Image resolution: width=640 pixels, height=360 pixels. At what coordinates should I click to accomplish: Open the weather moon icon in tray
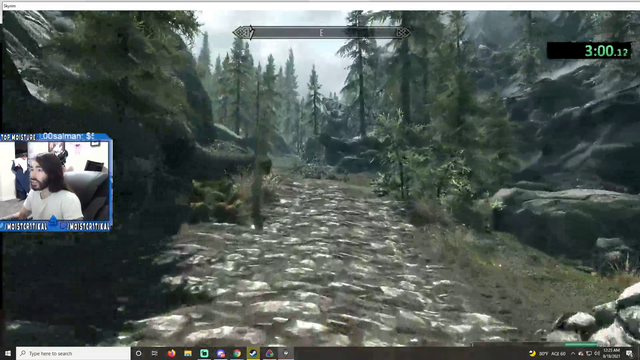click(532, 353)
